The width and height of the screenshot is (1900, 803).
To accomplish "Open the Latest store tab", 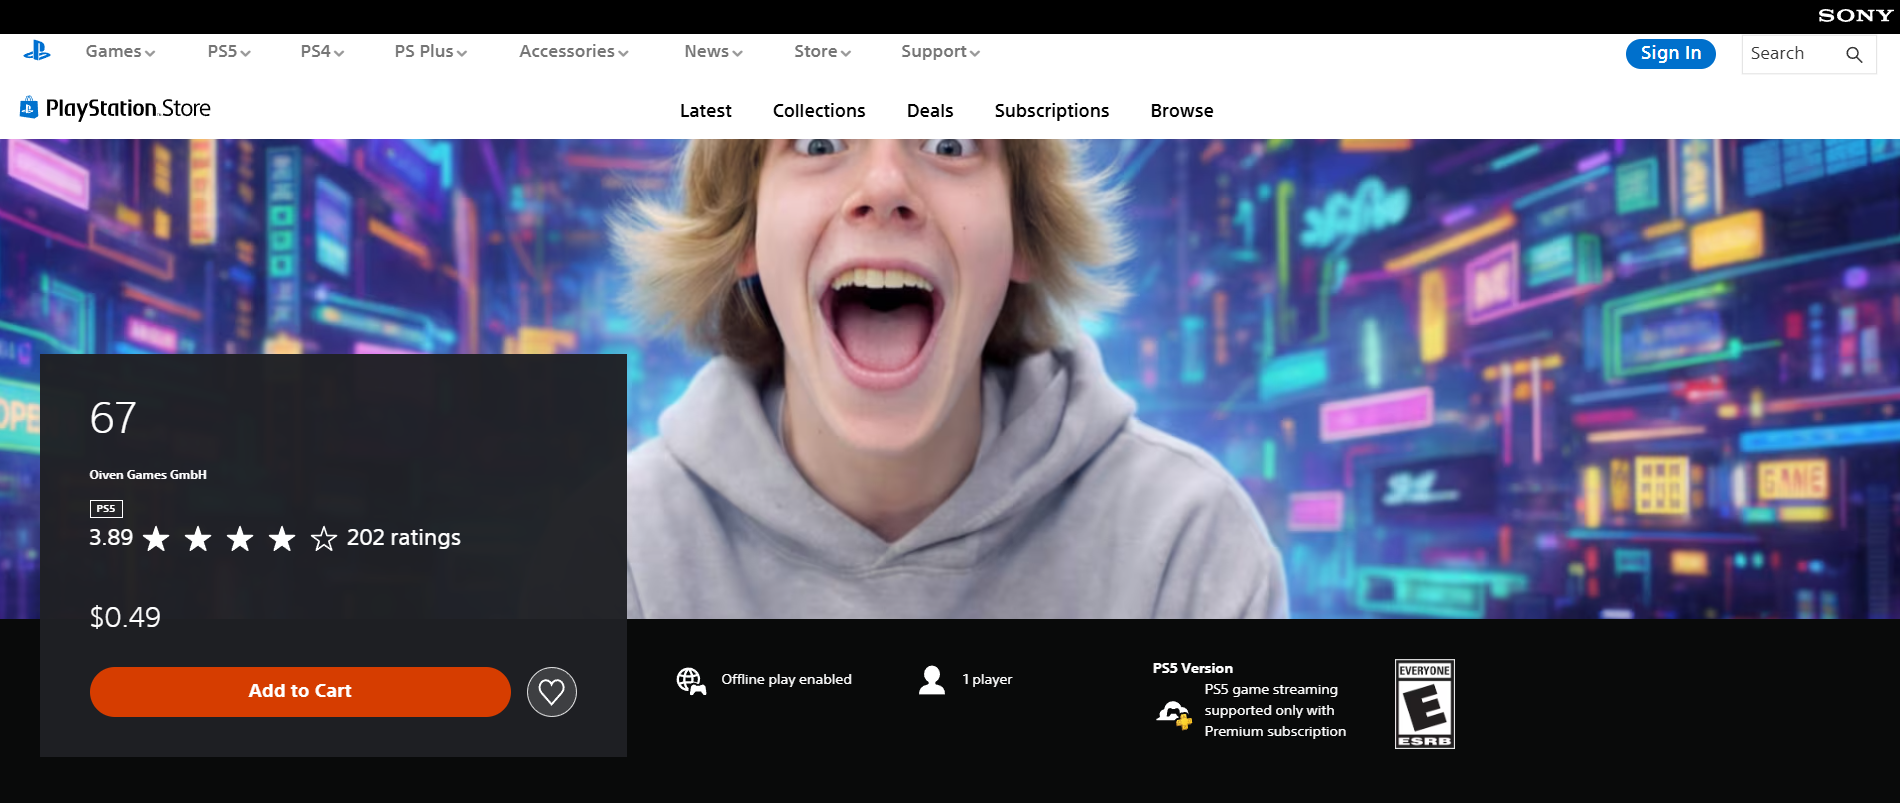I will point(706,111).
